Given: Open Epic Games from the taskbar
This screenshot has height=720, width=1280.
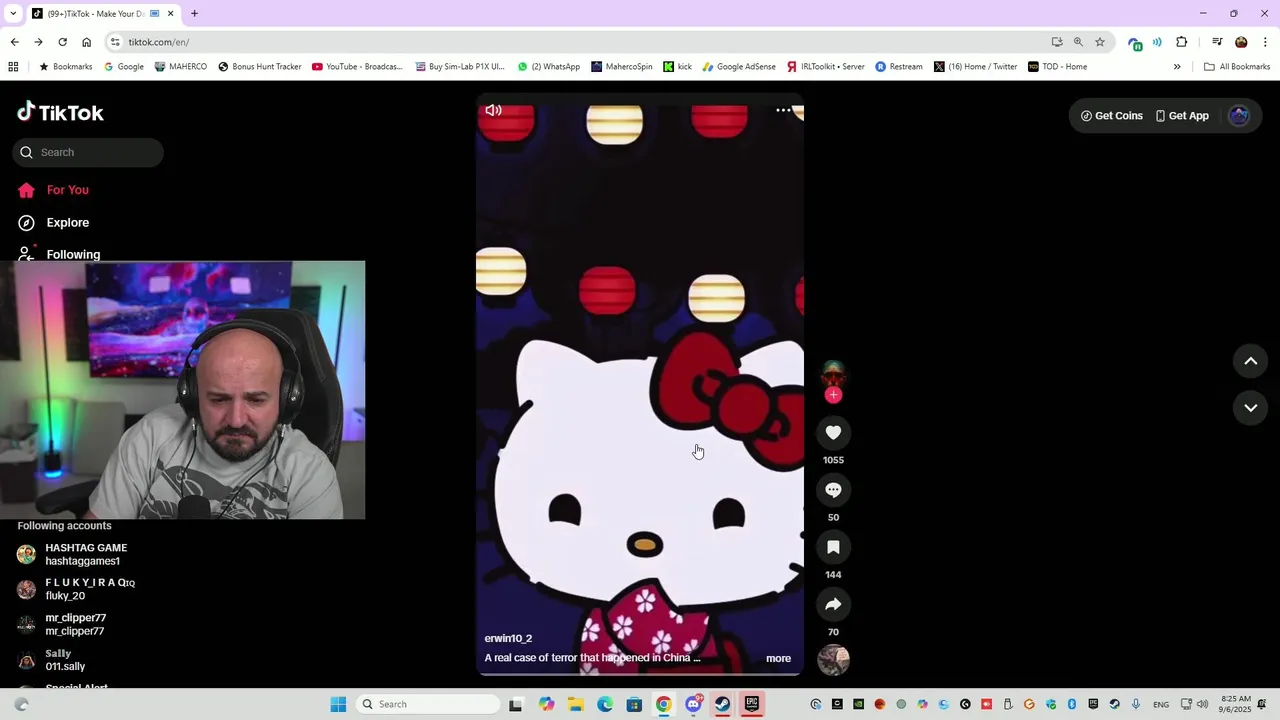Looking at the screenshot, I should pos(751,704).
